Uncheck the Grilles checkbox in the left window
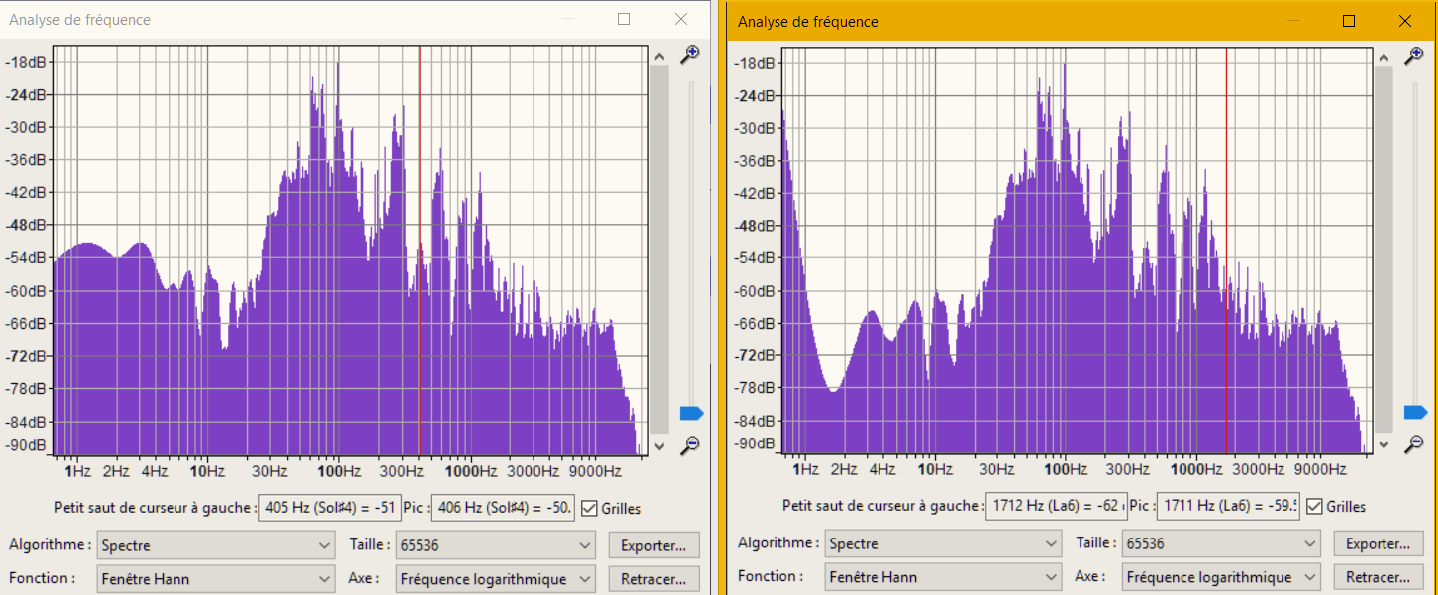This screenshot has height=595, width=1438. 589,509
